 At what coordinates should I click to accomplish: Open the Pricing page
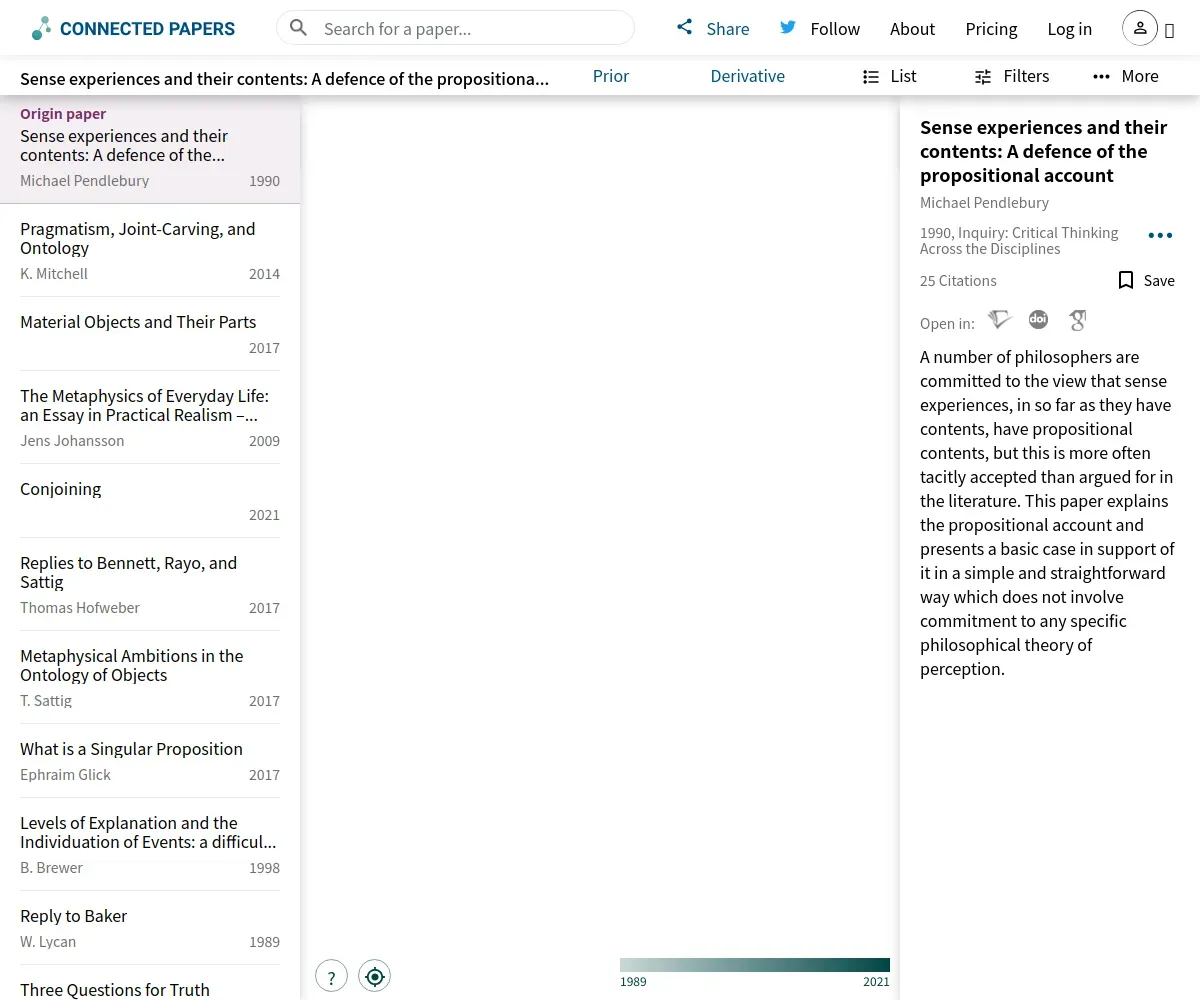coord(991,29)
